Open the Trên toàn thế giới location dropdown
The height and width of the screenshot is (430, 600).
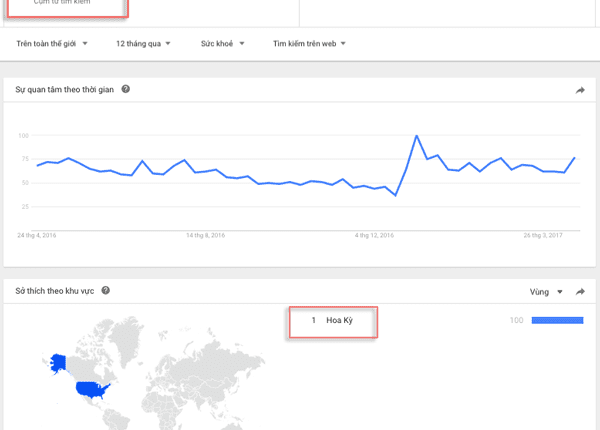53,44
